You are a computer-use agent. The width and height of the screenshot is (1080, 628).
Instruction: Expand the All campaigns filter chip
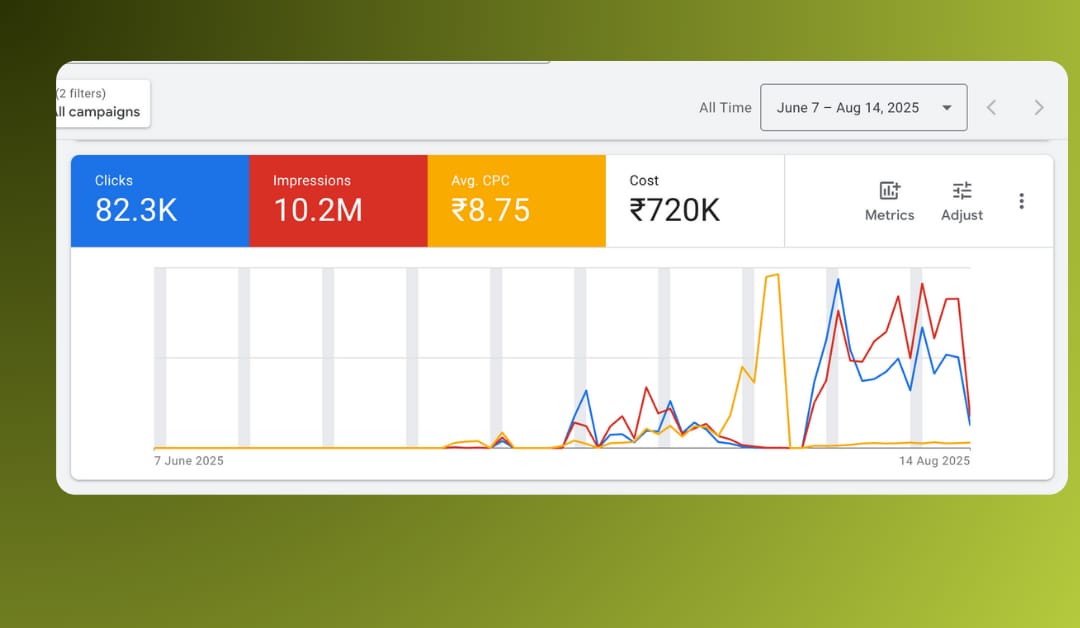[x=98, y=112]
